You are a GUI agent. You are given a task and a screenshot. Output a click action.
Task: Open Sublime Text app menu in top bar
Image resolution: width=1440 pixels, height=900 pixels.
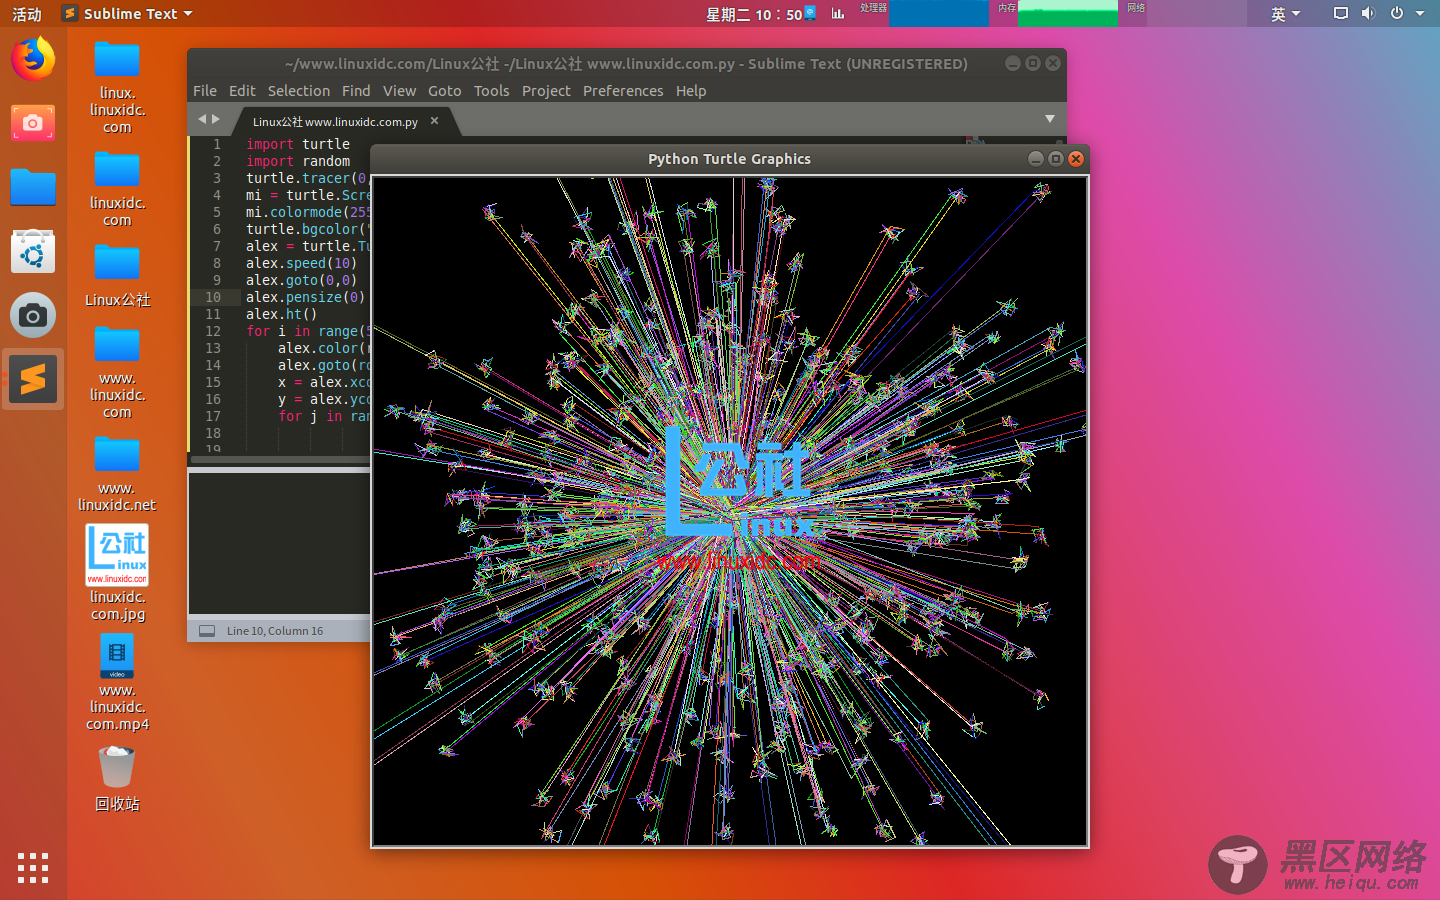point(127,14)
